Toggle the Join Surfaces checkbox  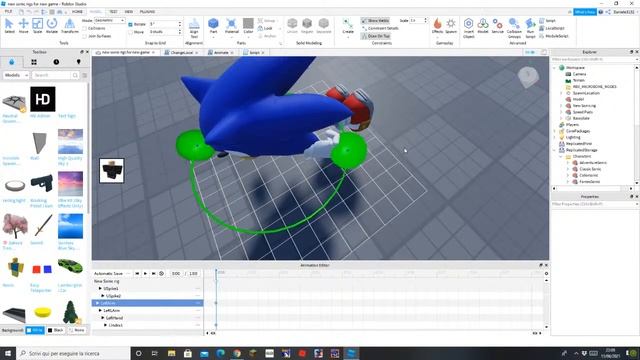click(85, 36)
